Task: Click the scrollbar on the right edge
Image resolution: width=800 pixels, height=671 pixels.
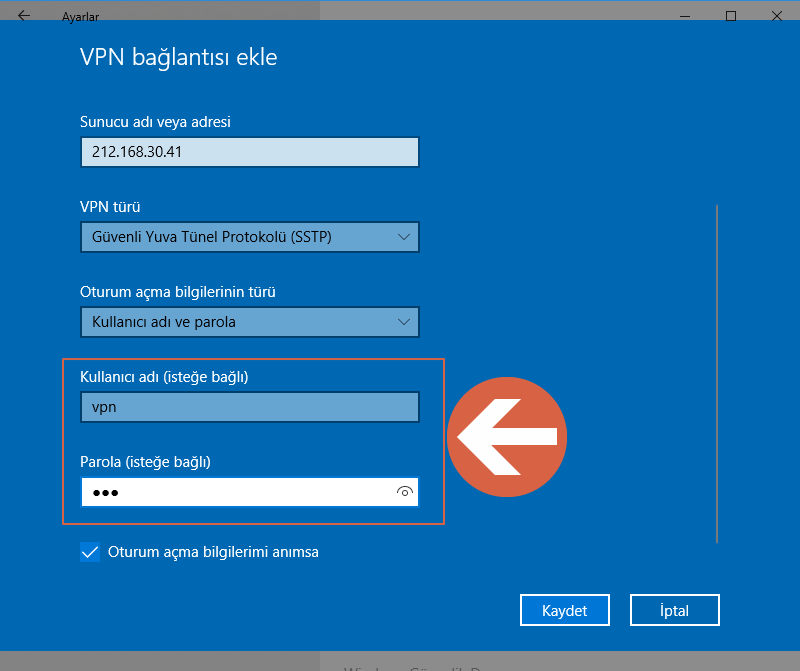Action: pos(717,360)
